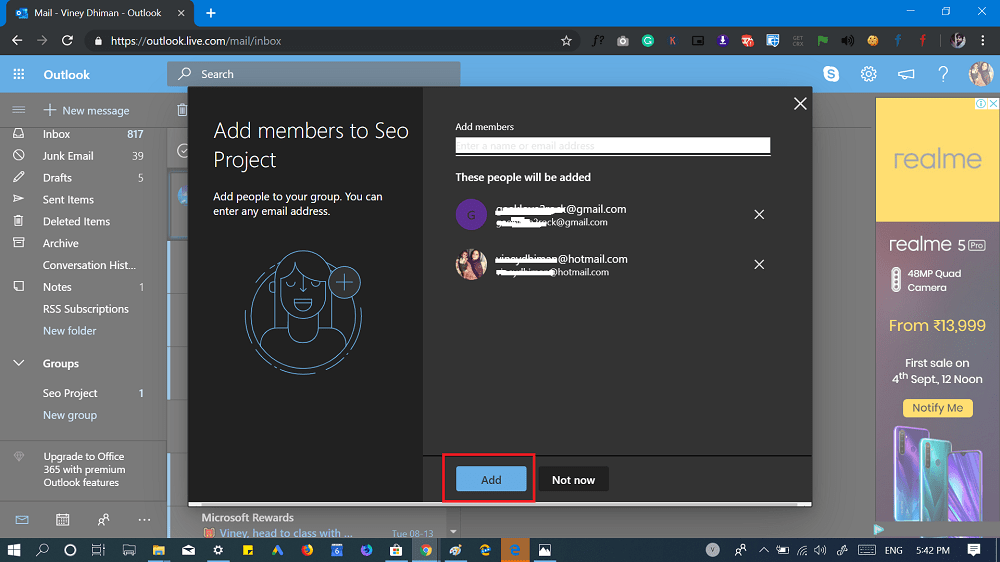Click the Outlook search box
Screen dimensions: 1000x562
click(313, 74)
